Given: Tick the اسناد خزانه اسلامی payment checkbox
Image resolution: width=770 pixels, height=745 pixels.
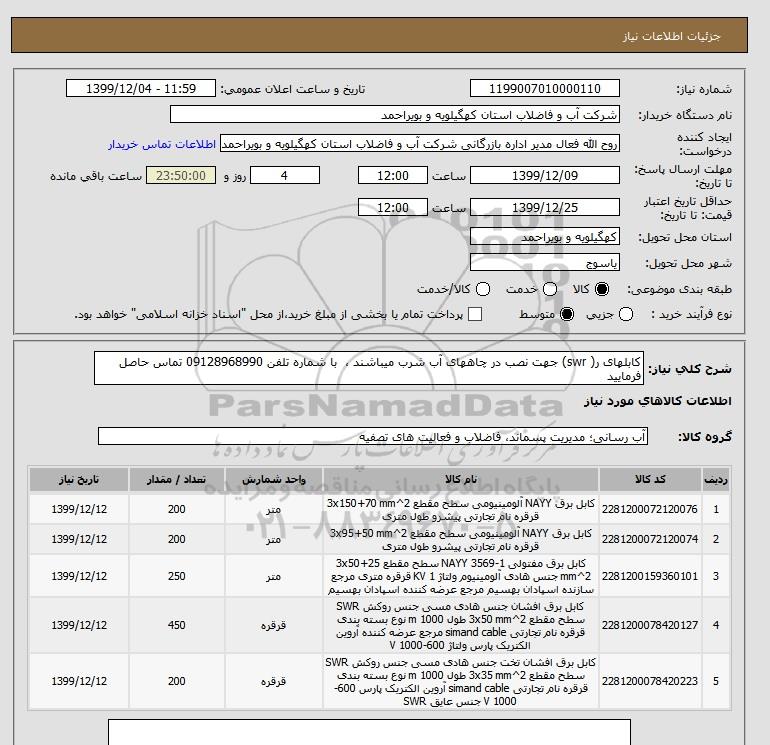Looking at the screenshot, I should pos(475,314).
